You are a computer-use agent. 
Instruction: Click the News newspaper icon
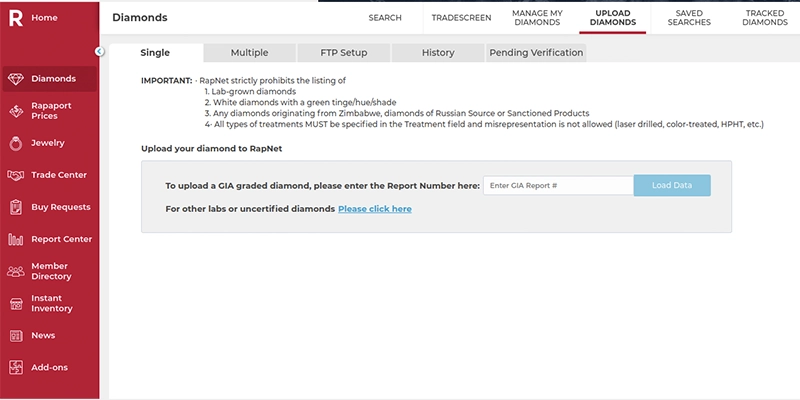16,336
